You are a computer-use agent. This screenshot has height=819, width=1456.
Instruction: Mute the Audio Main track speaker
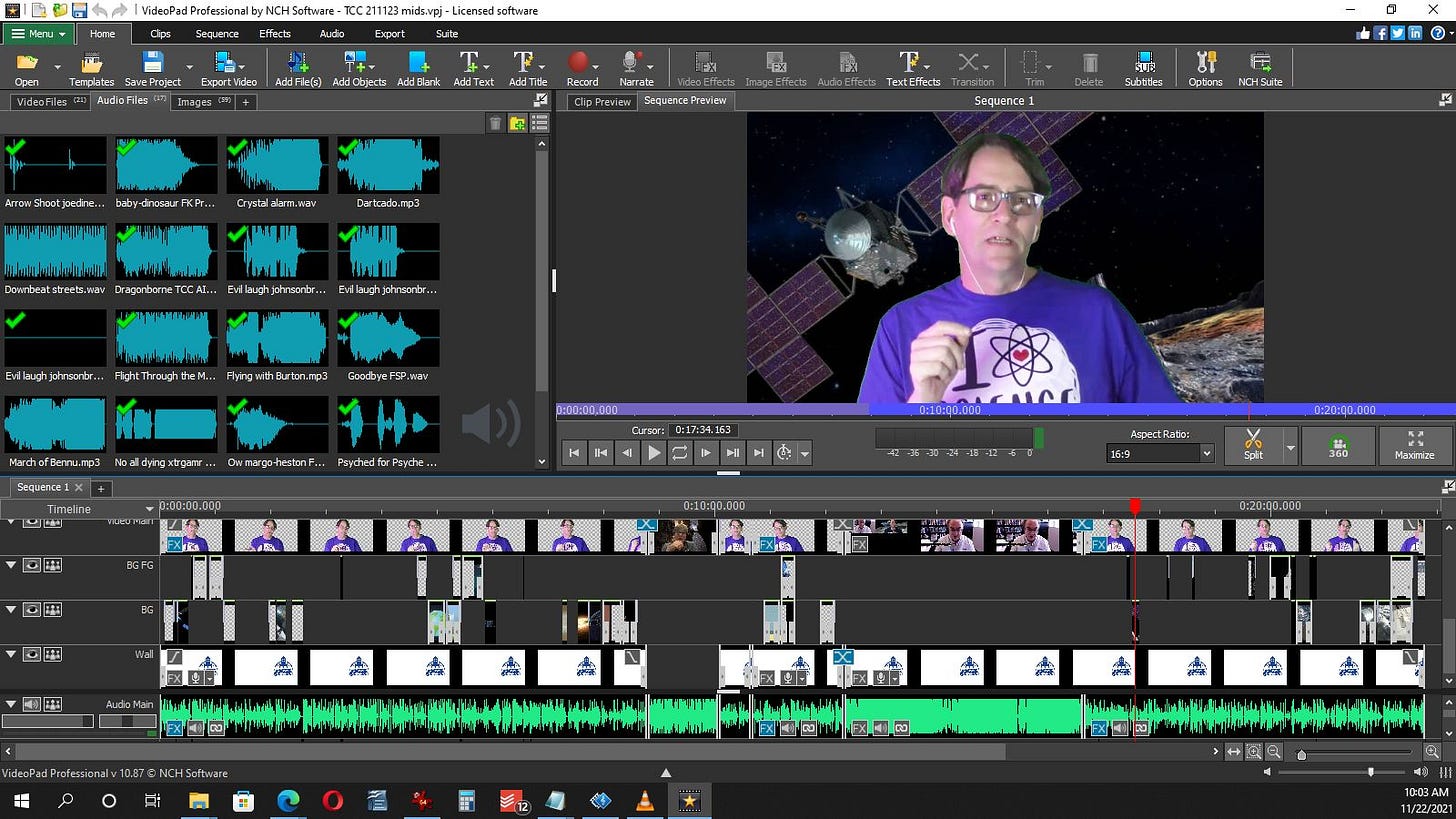click(32, 704)
